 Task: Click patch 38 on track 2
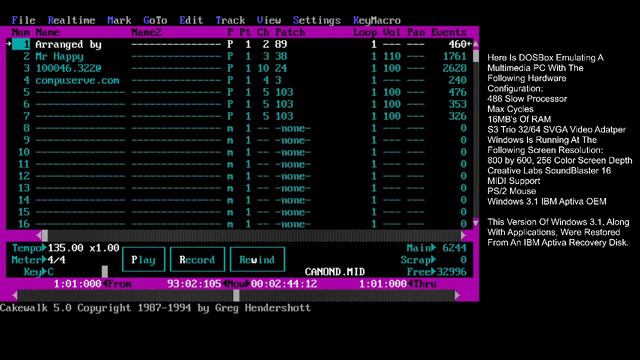(x=281, y=56)
